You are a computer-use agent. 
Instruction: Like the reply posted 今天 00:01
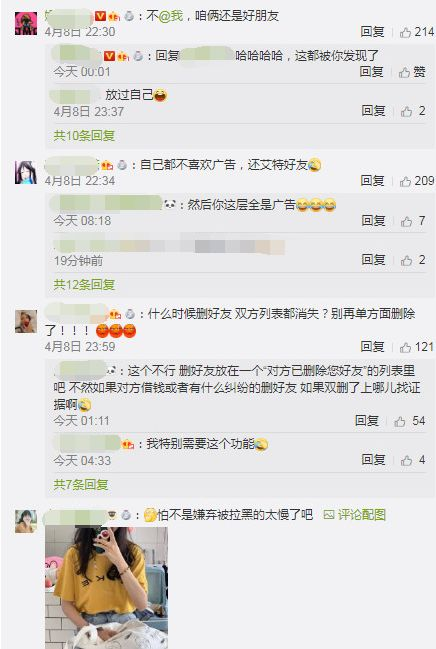tap(412, 72)
